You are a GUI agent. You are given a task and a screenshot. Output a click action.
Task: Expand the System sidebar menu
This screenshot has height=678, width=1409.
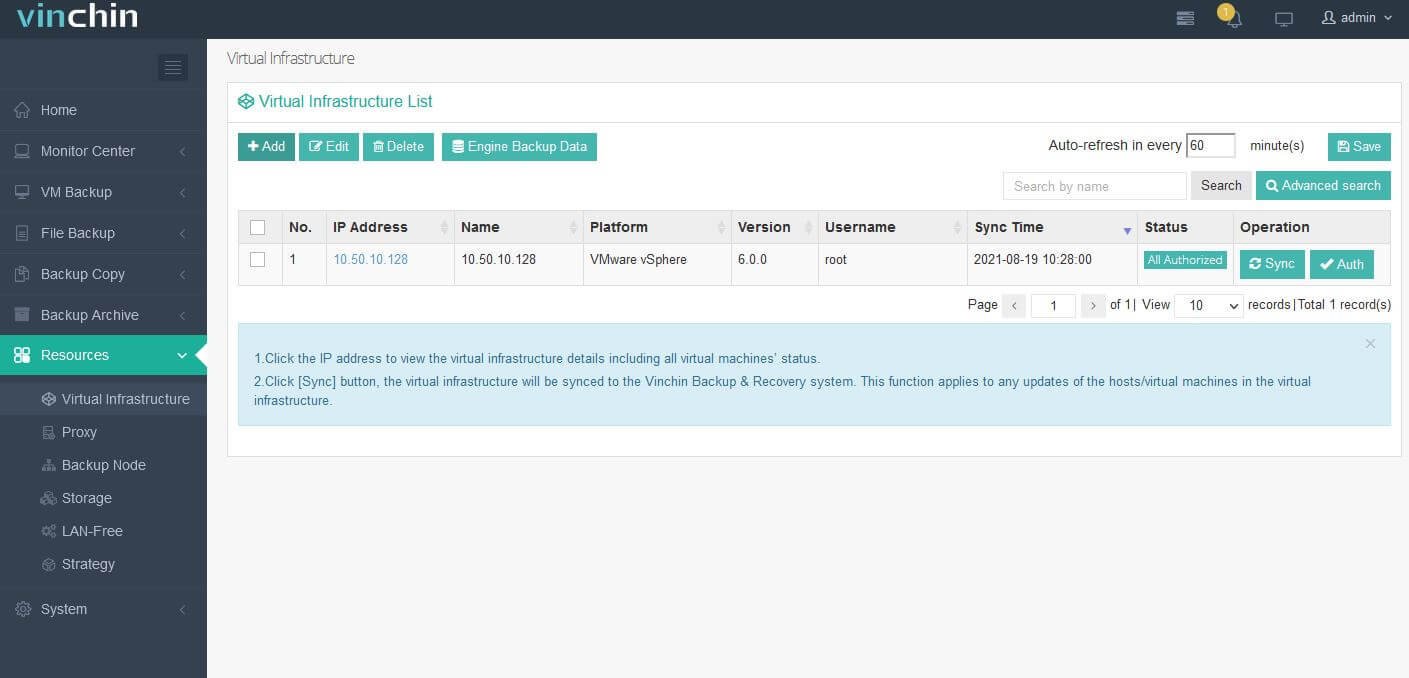(103, 609)
